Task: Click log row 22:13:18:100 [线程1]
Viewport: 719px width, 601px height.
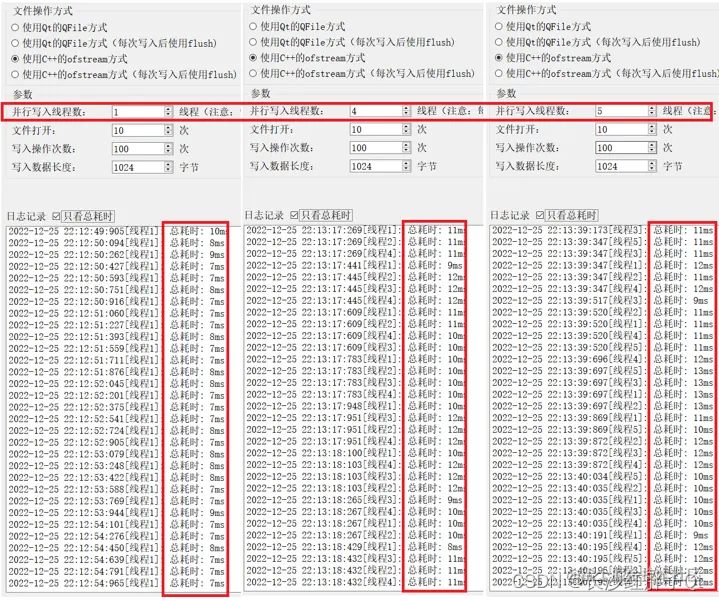Action: 355,453
